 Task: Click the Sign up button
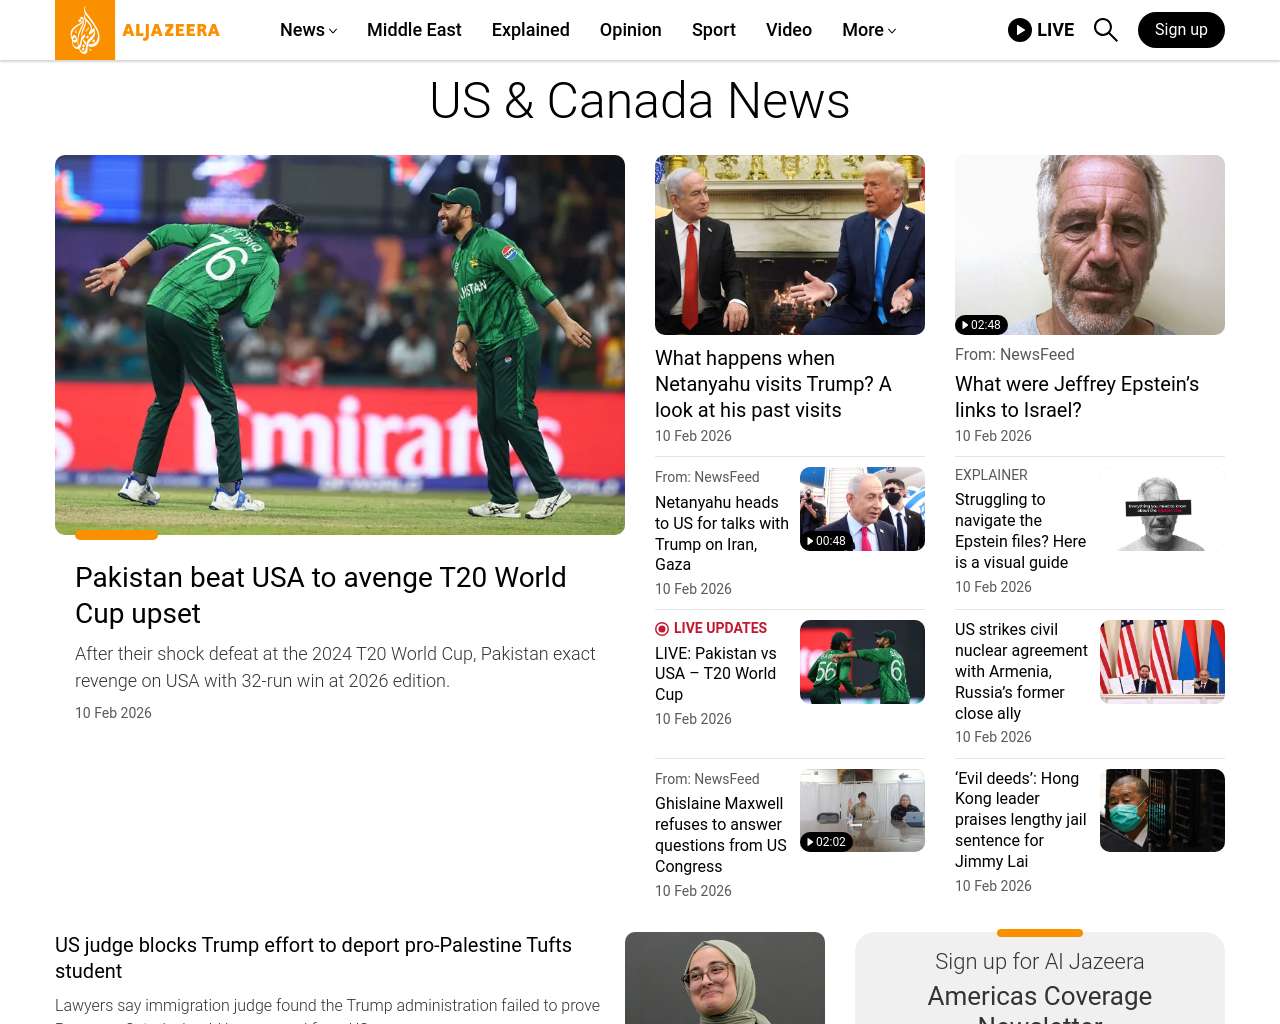pyautogui.click(x=1181, y=30)
